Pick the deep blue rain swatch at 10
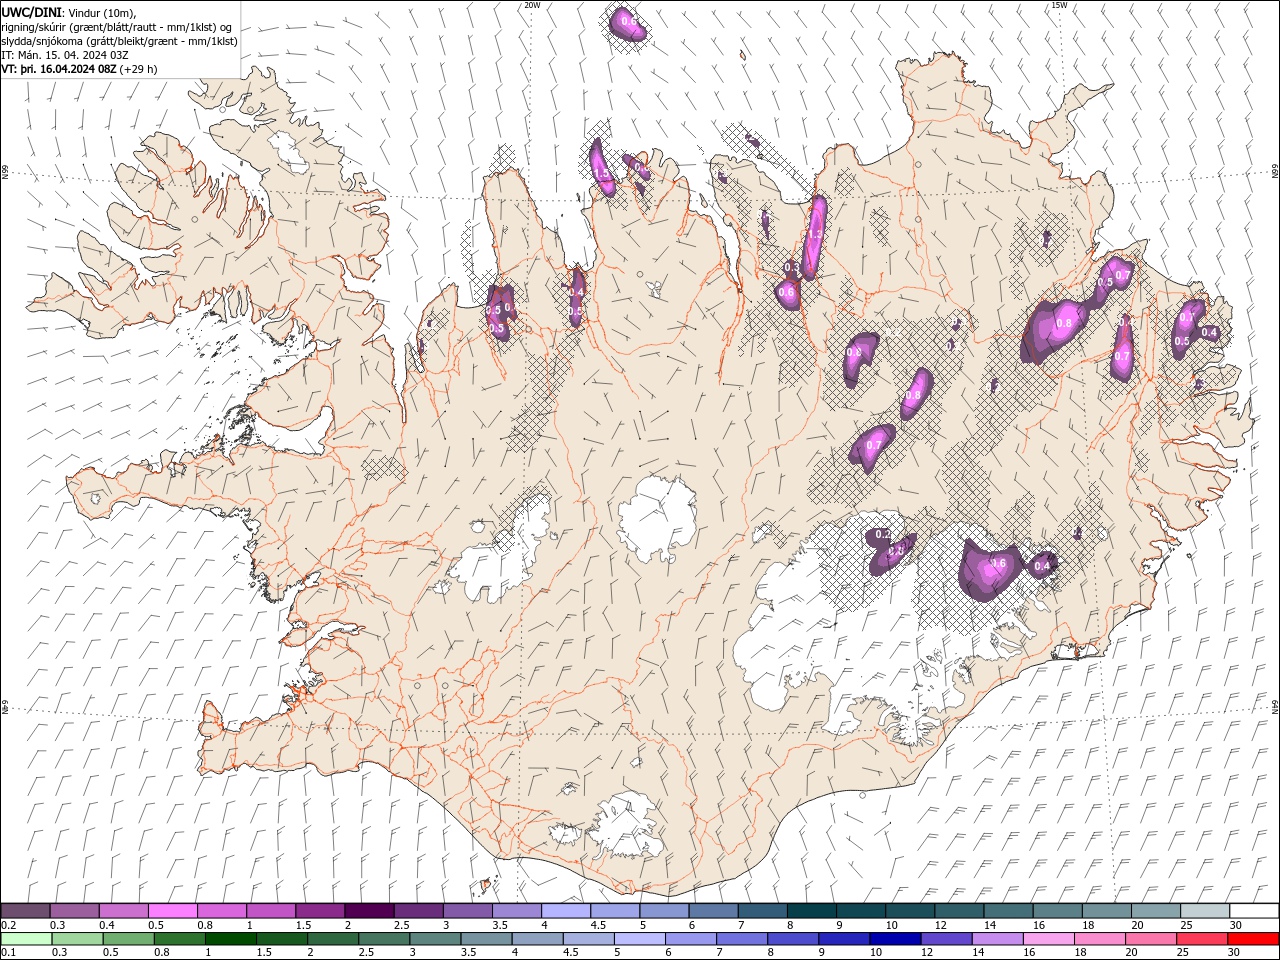1280x960 pixels. pos(895,939)
